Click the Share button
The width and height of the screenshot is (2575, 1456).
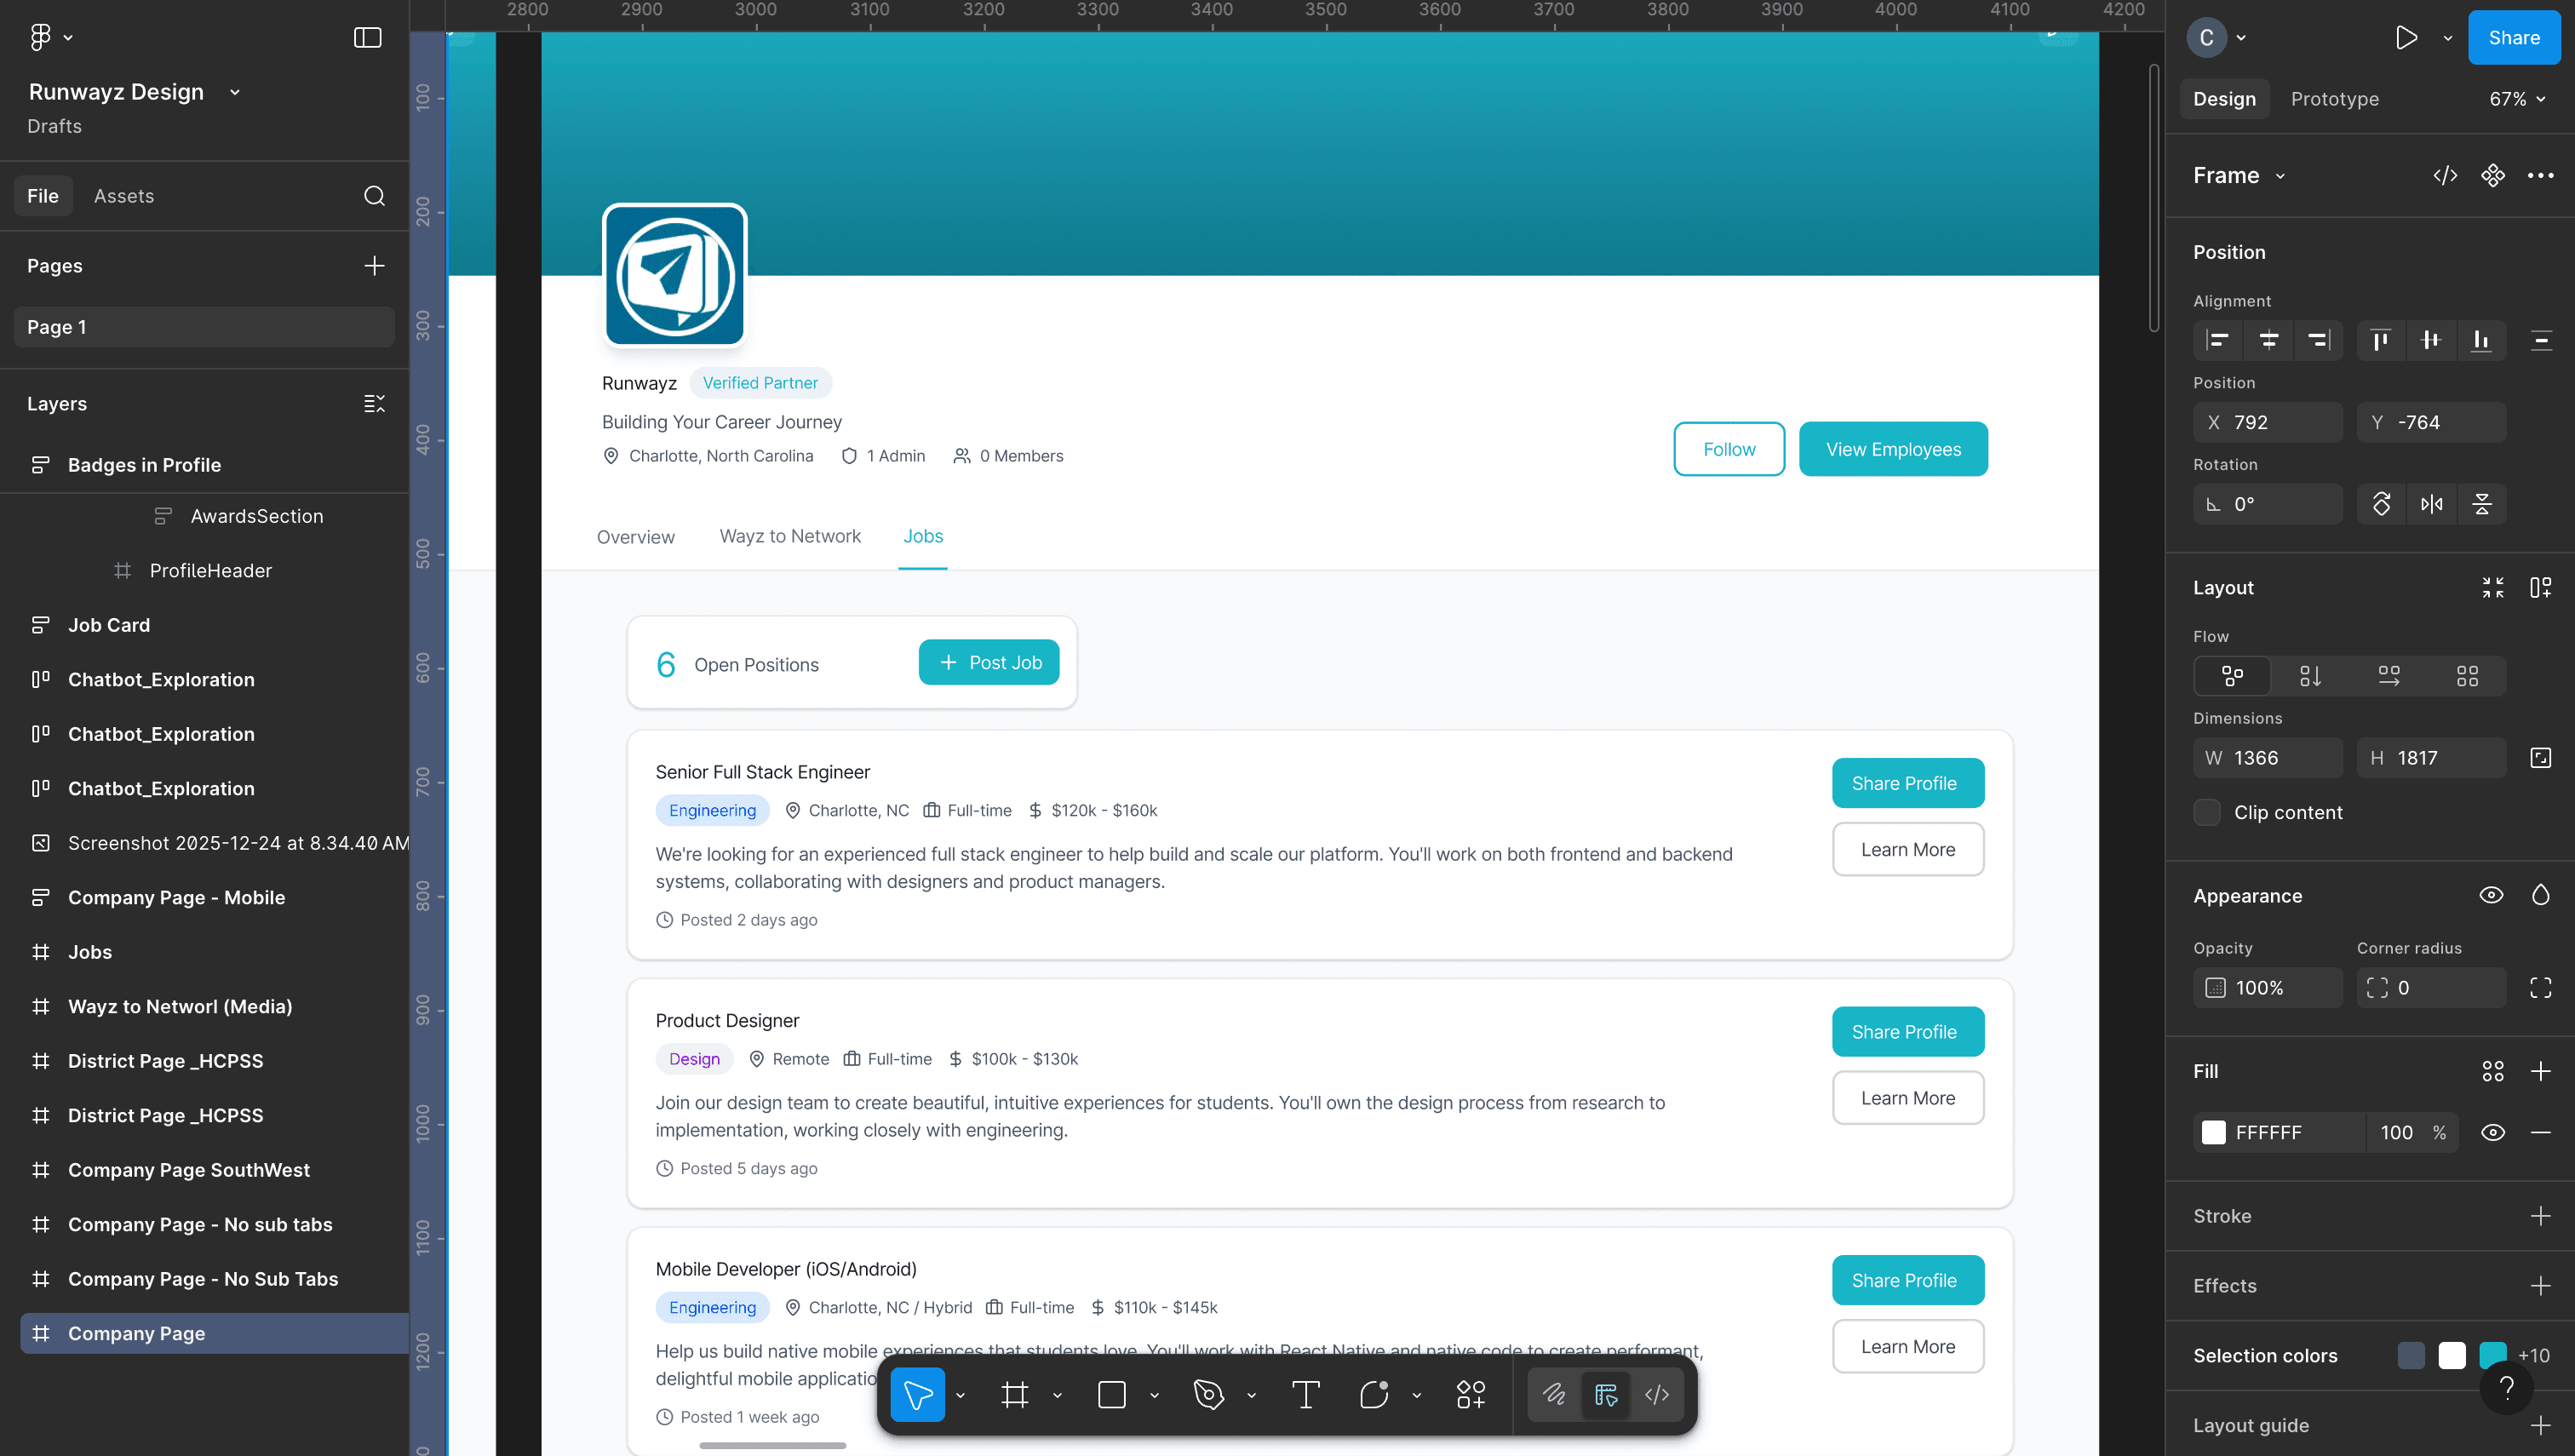2514,37
